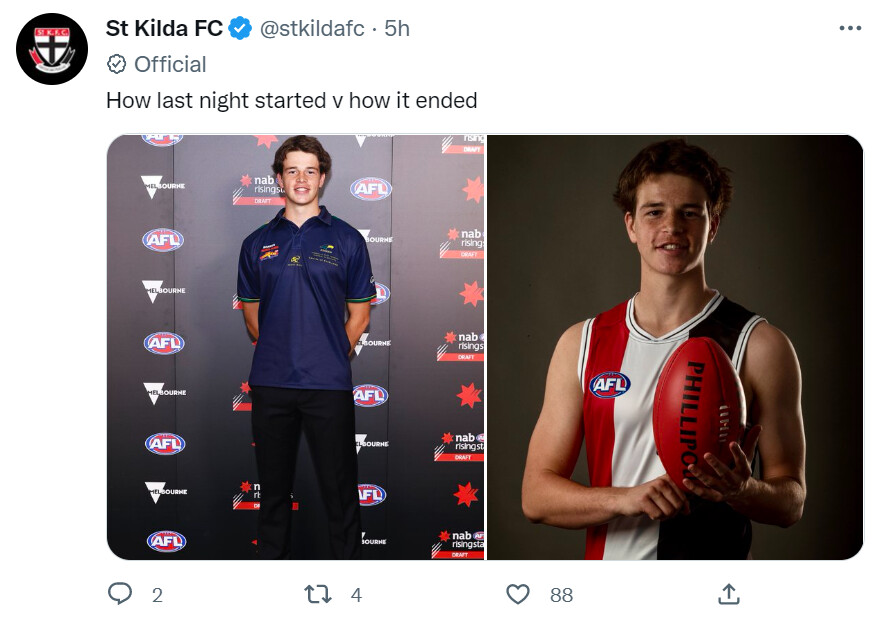Click the St Kilda FC display name

(x=164, y=29)
